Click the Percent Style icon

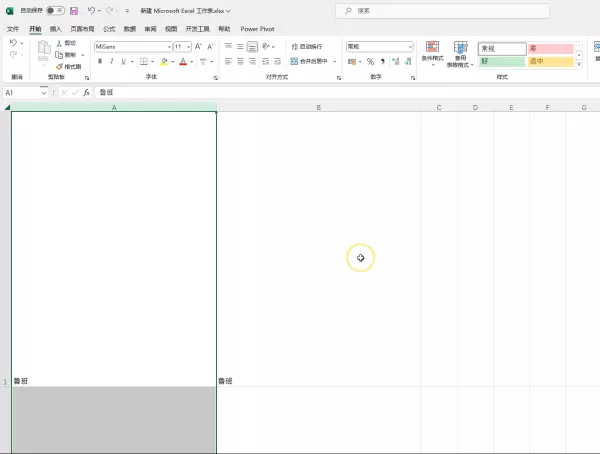pyautogui.click(x=370, y=62)
